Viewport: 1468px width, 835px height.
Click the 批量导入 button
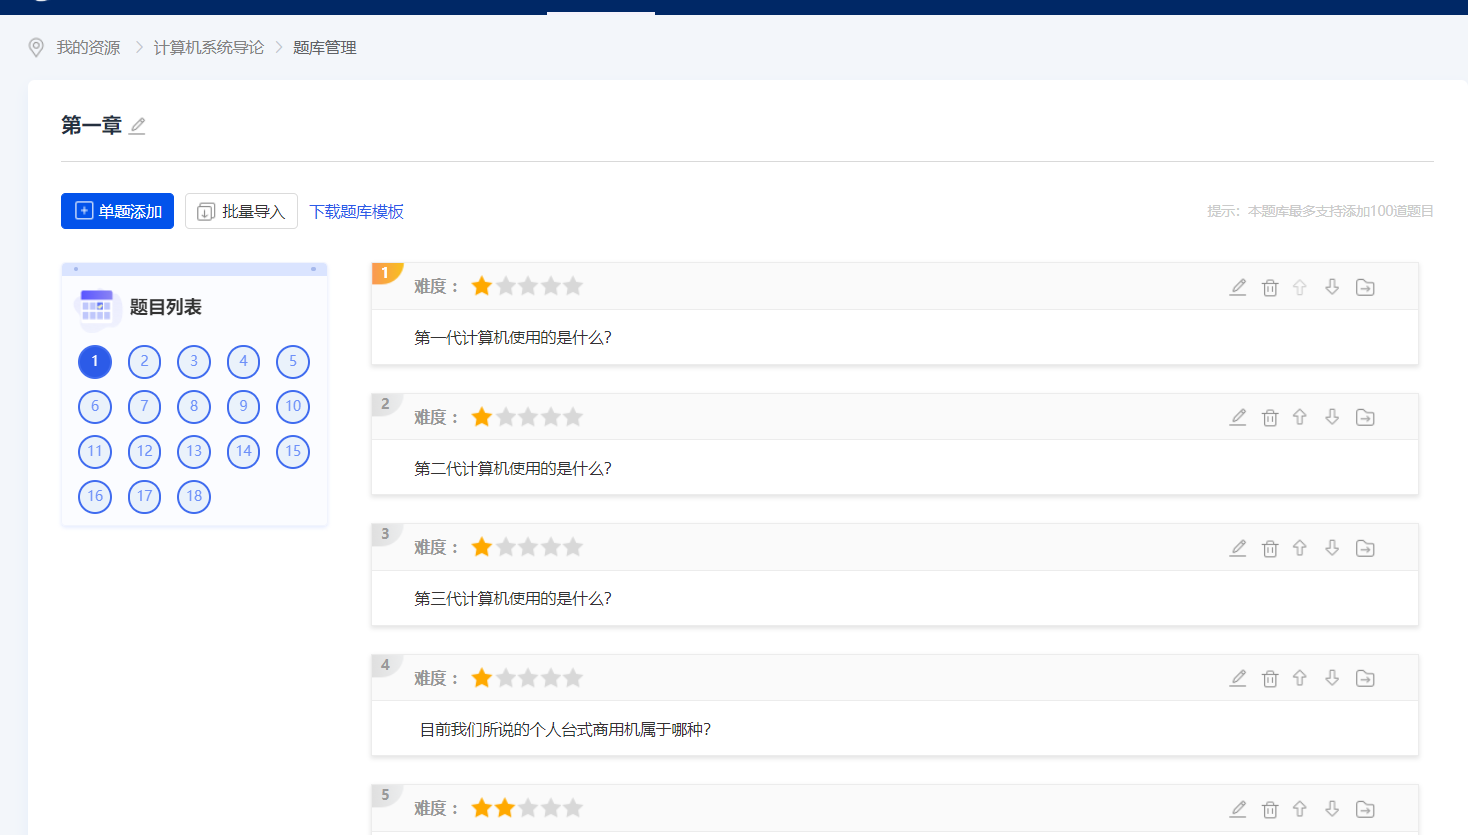(241, 211)
